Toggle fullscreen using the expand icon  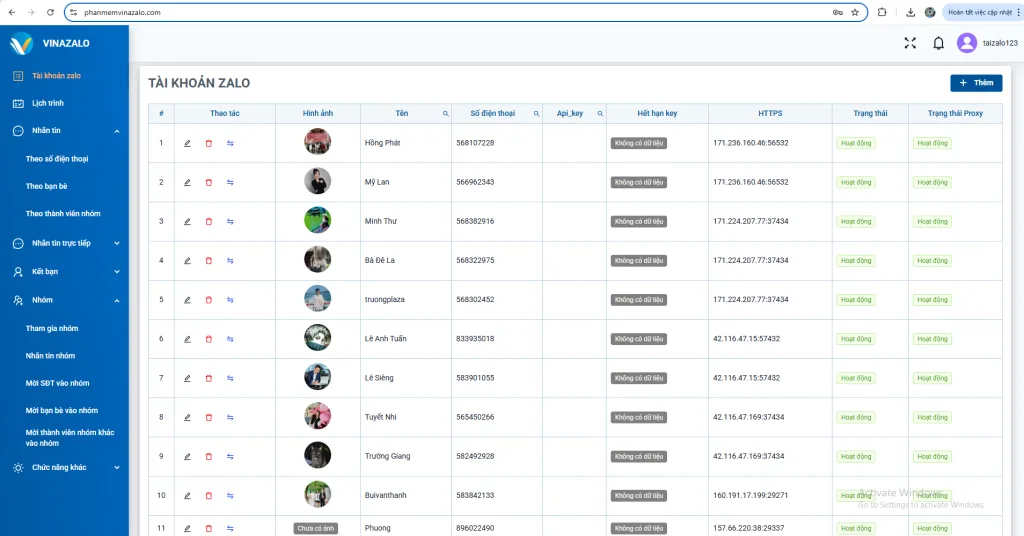point(910,43)
